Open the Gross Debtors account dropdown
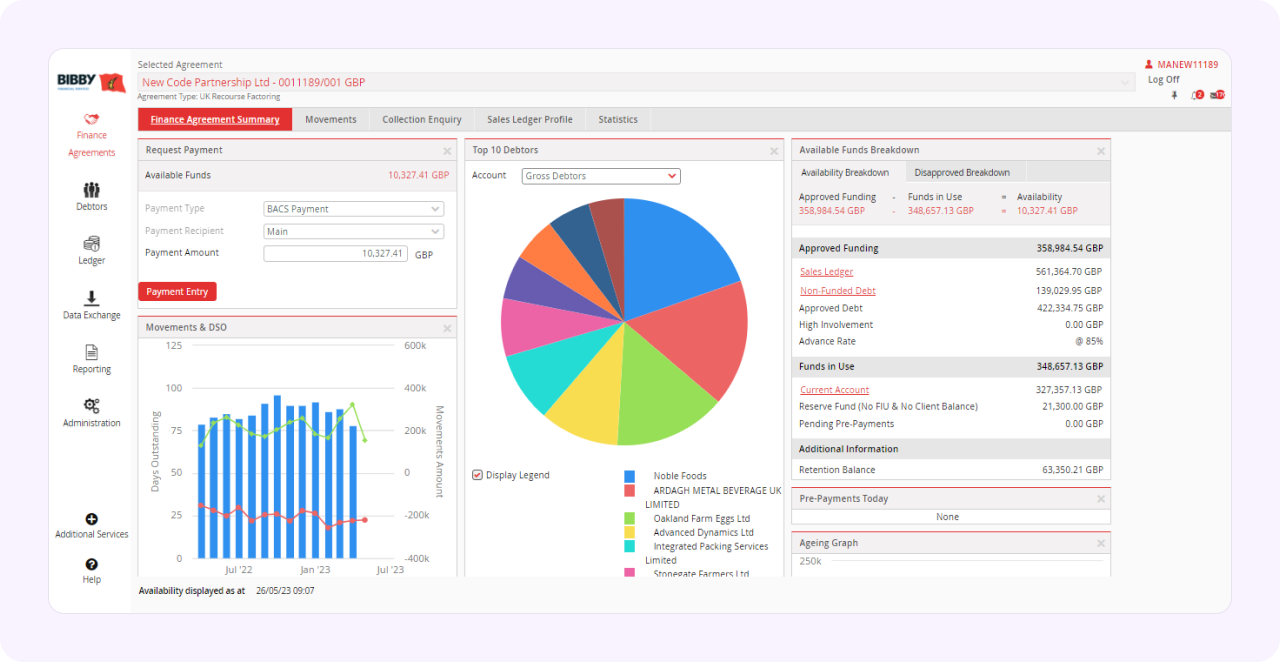The height and width of the screenshot is (662, 1280). click(x=601, y=176)
